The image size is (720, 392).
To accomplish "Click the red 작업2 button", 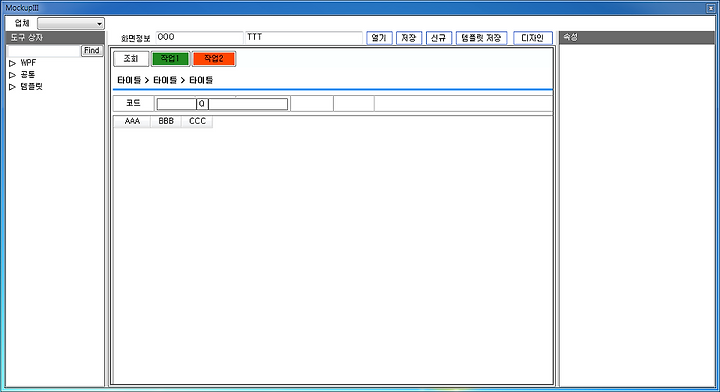I will pos(214,59).
